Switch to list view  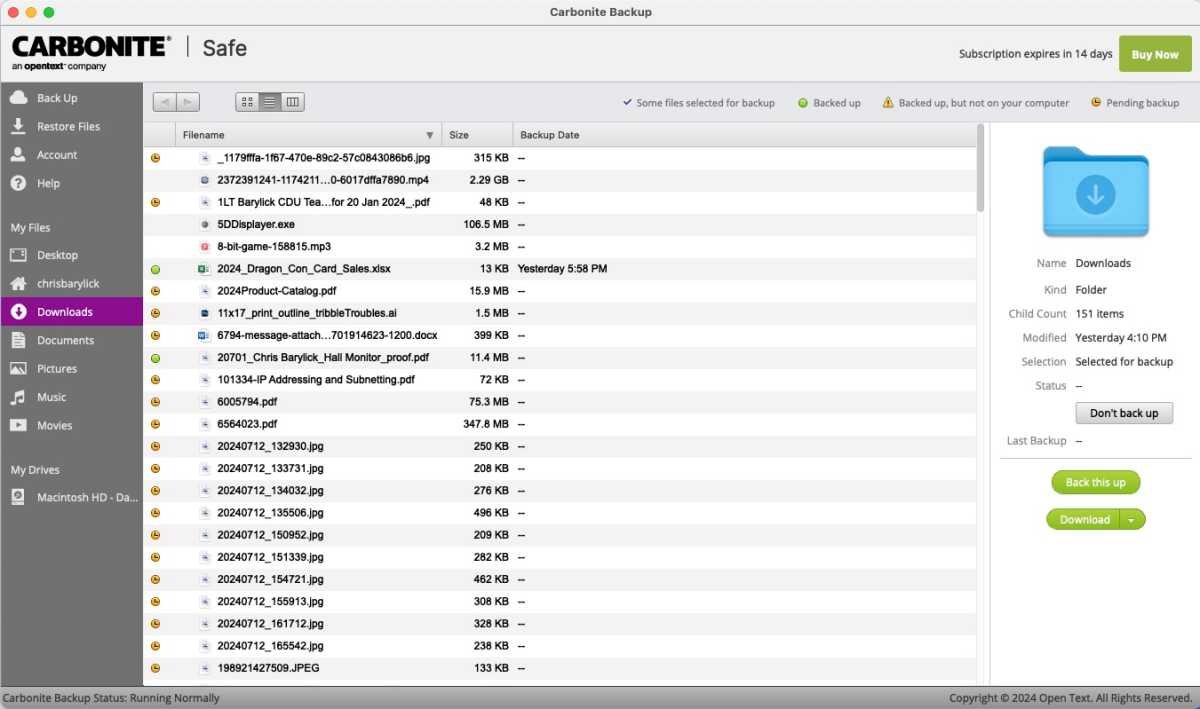click(270, 102)
